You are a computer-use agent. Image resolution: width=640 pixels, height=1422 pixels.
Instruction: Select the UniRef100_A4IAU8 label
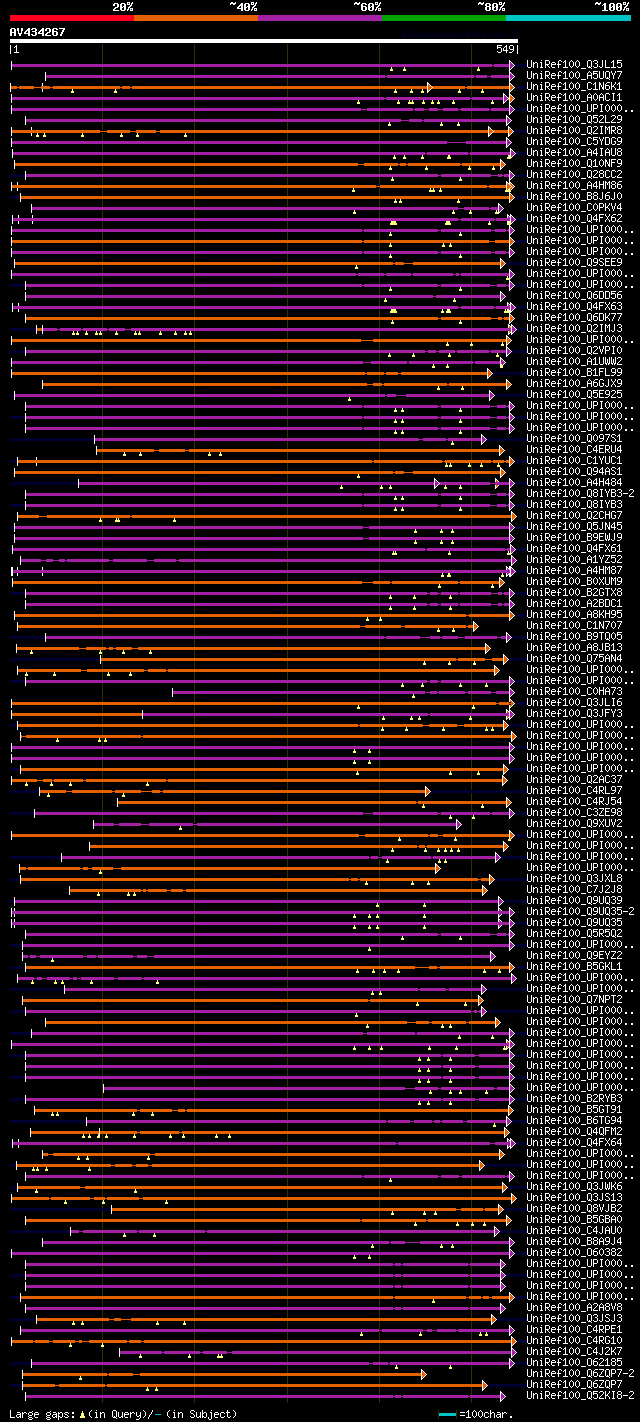(574, 152)
